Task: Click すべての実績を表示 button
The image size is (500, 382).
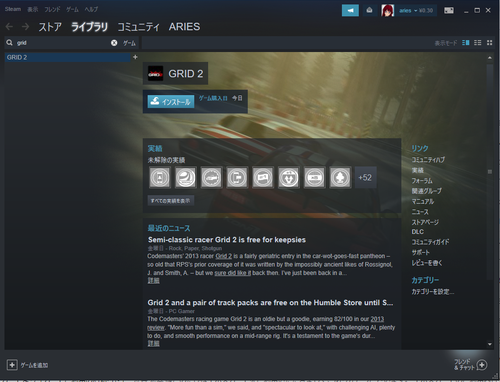Action: coord(170,201)
